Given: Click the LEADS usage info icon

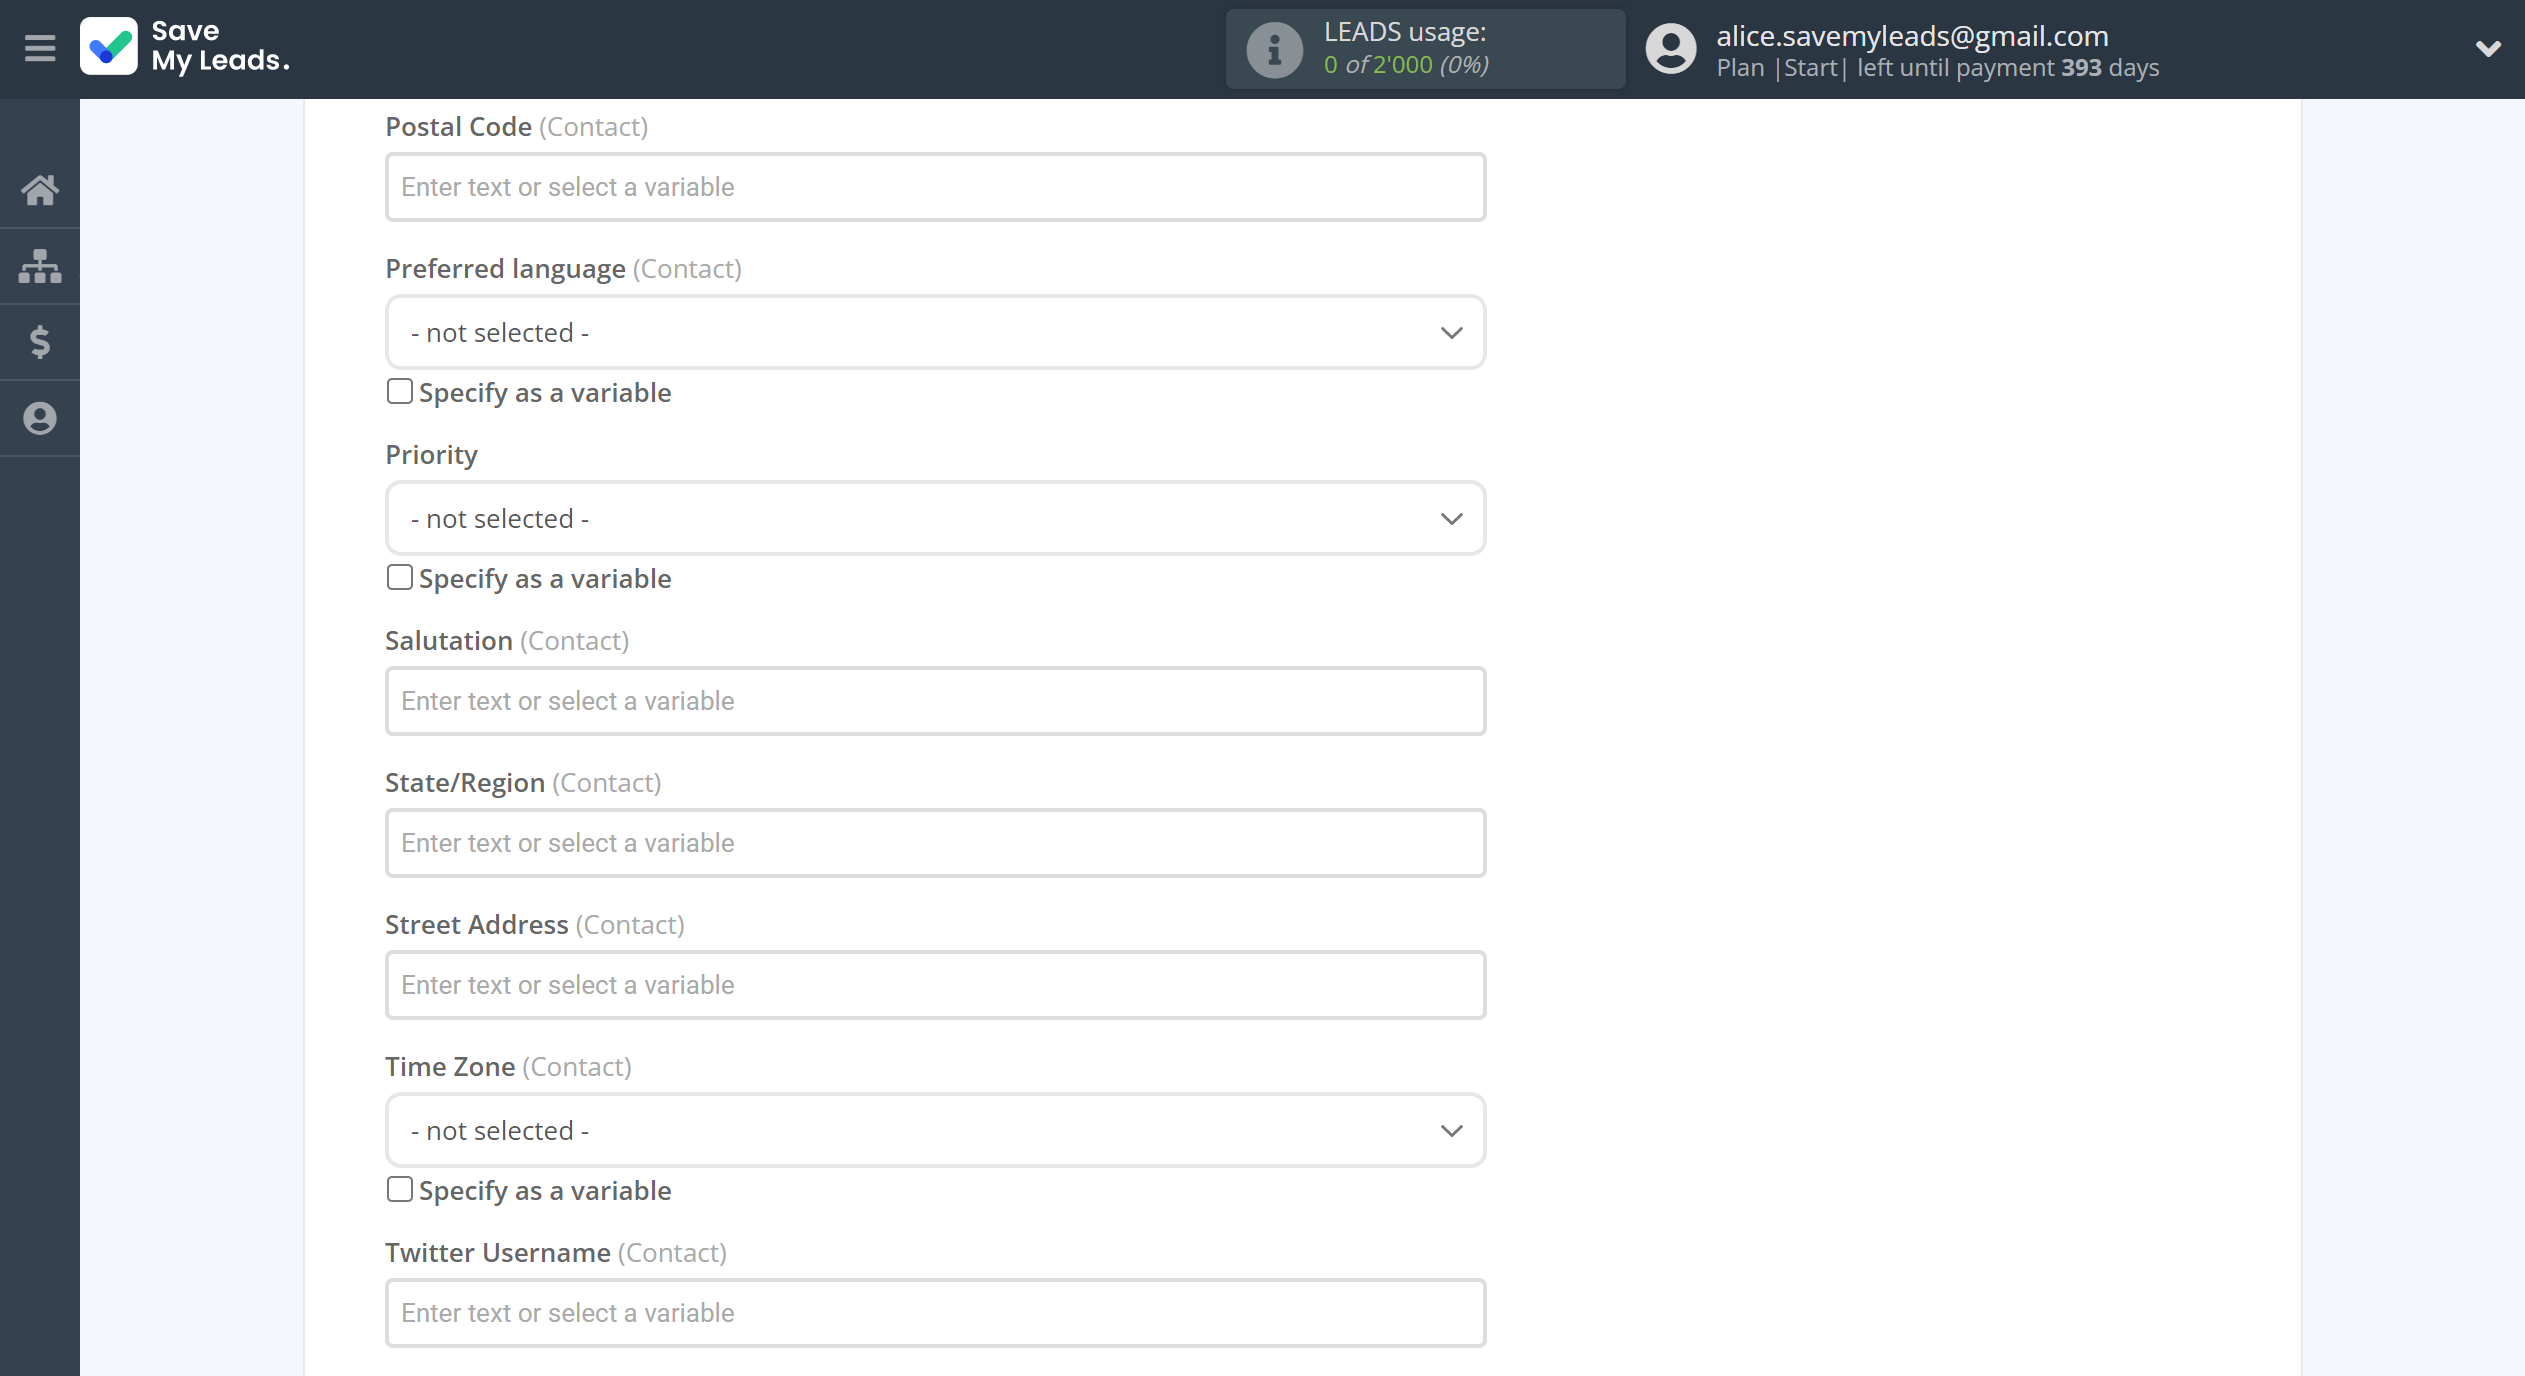Looking at the screenshot, I should point(1274,49).
